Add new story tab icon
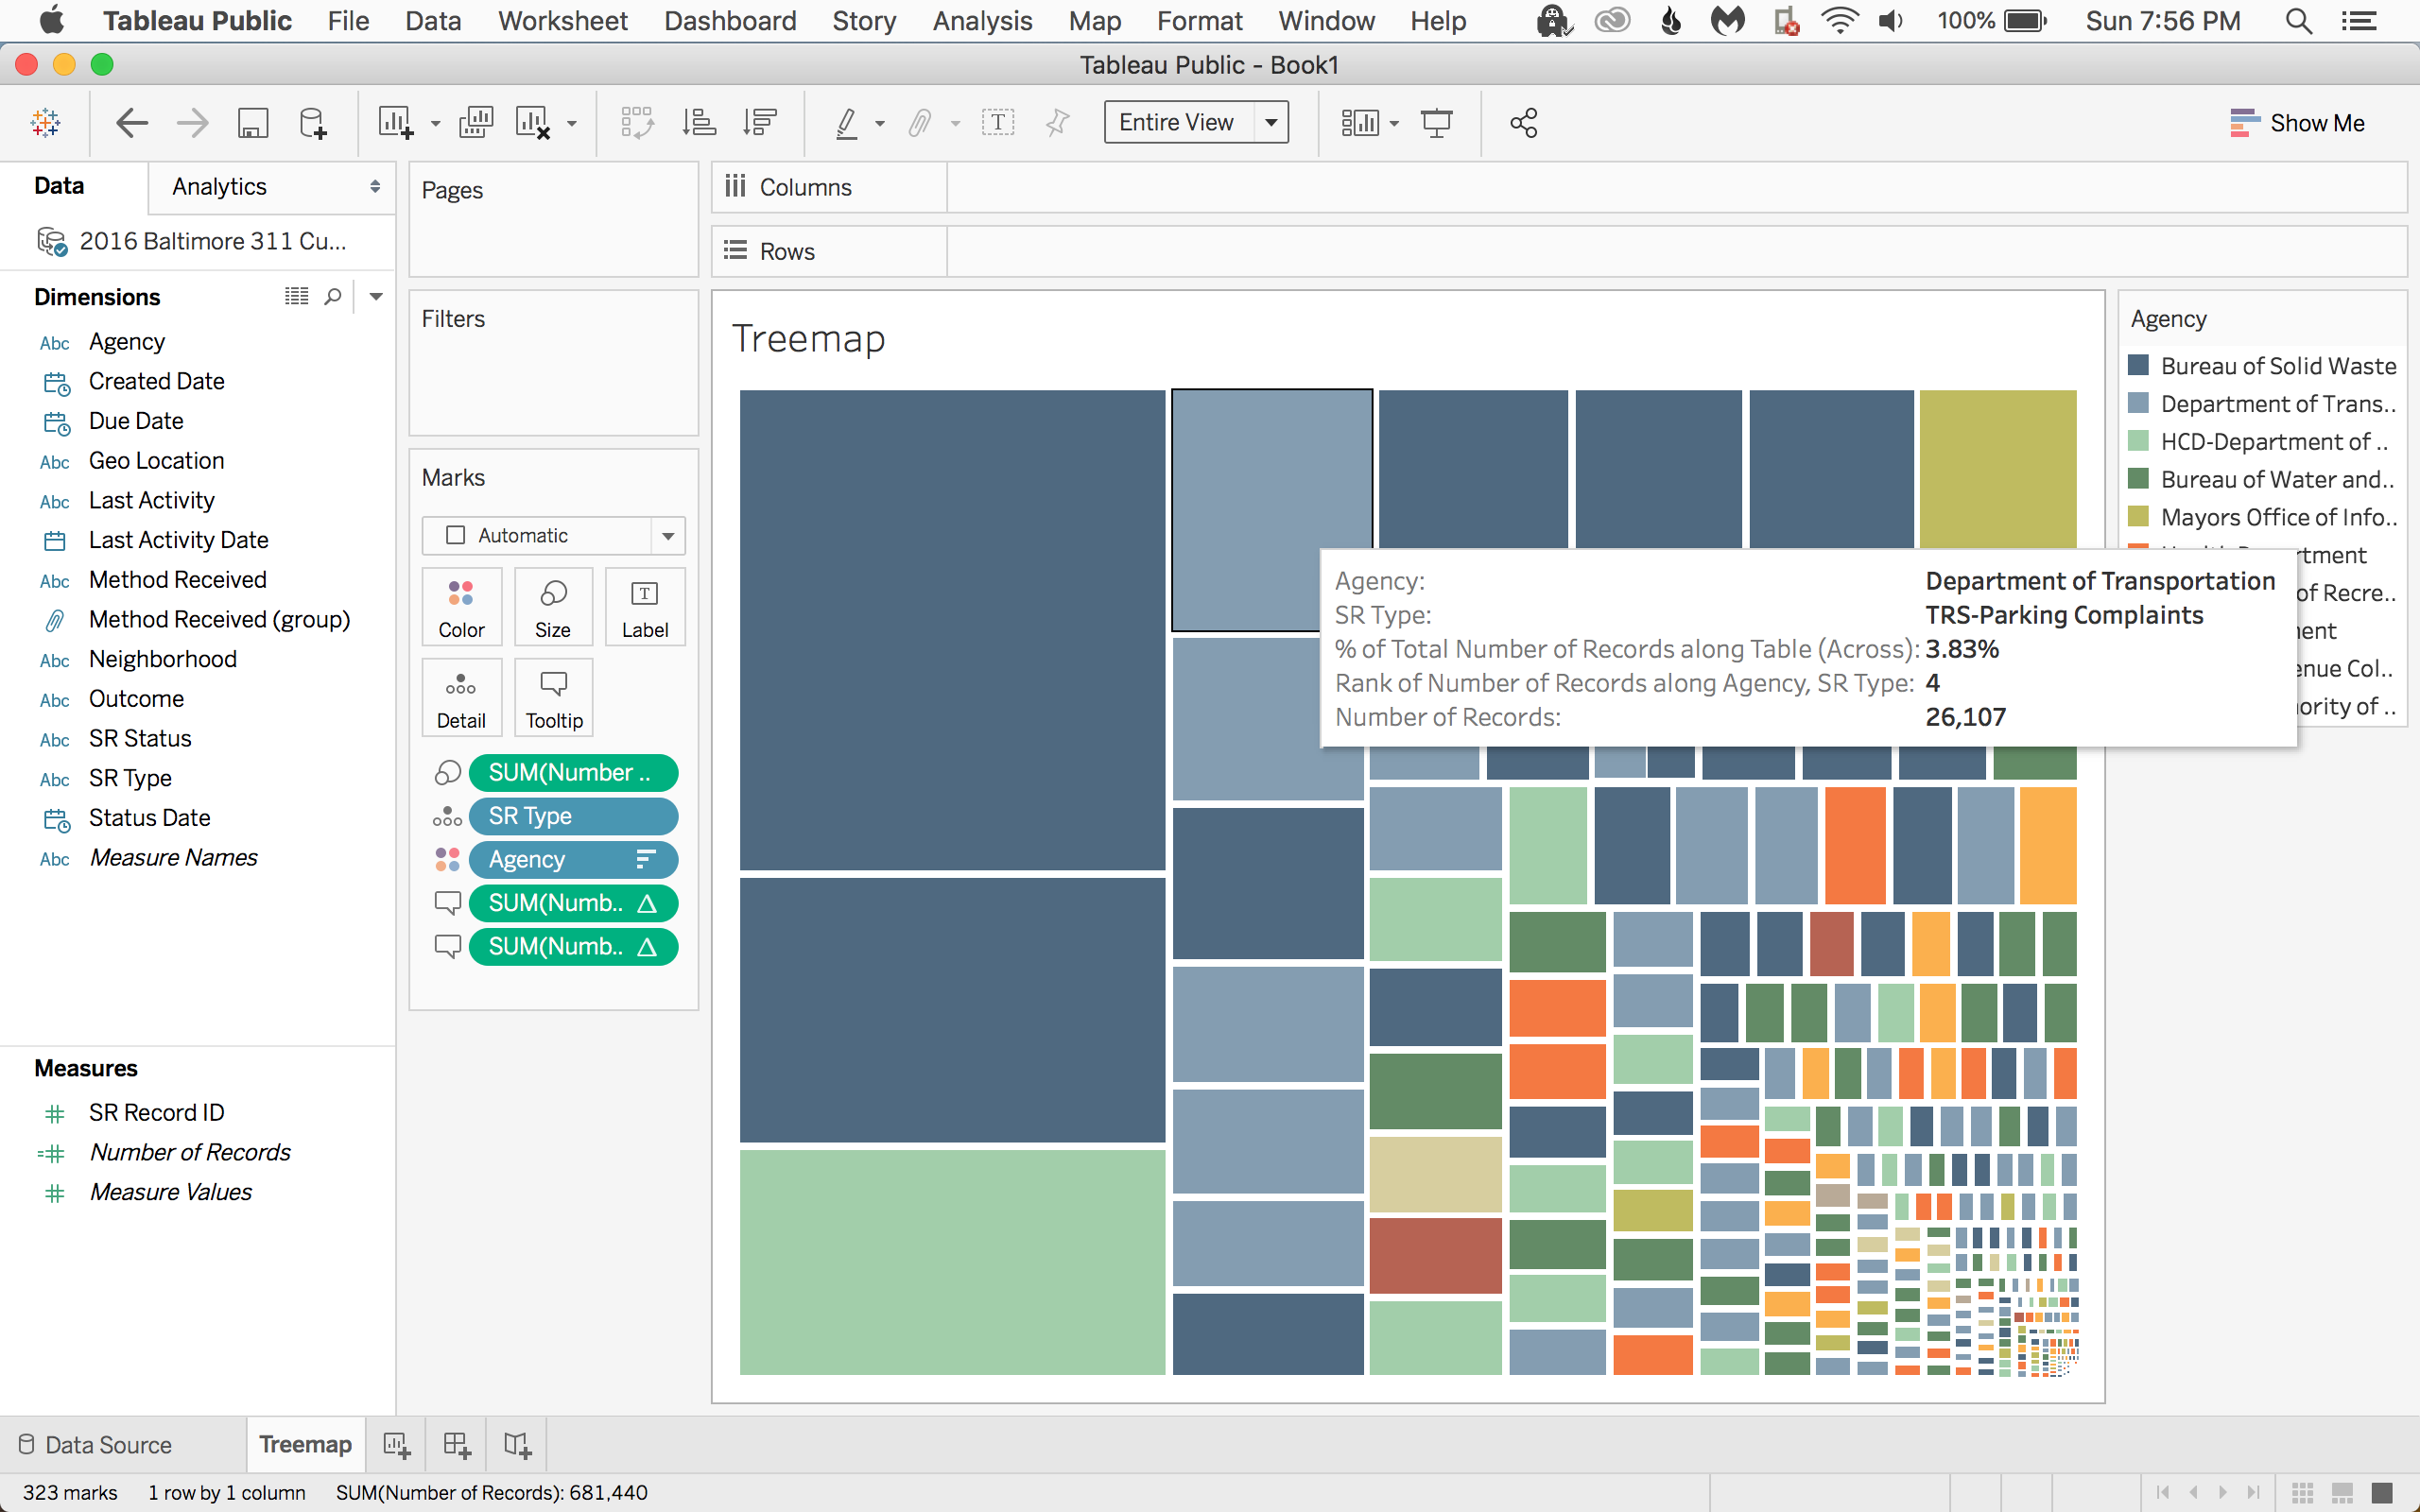The image size is (2420, 1512). tap(518, 1445)
